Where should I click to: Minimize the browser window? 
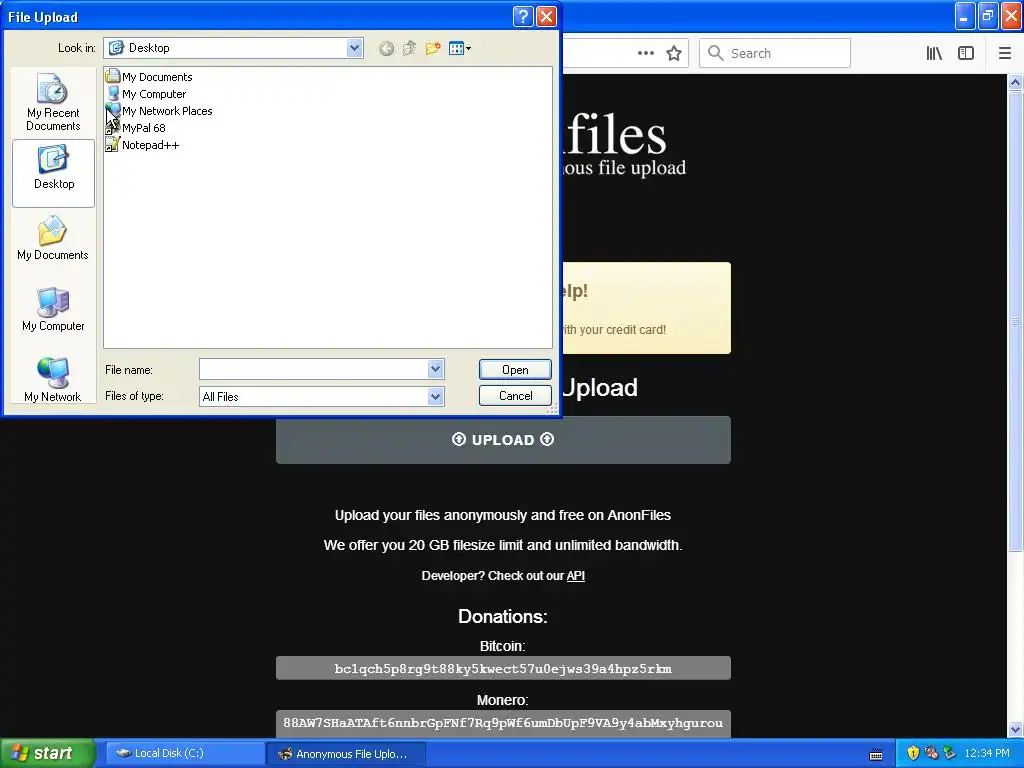[x=965, y=16]
